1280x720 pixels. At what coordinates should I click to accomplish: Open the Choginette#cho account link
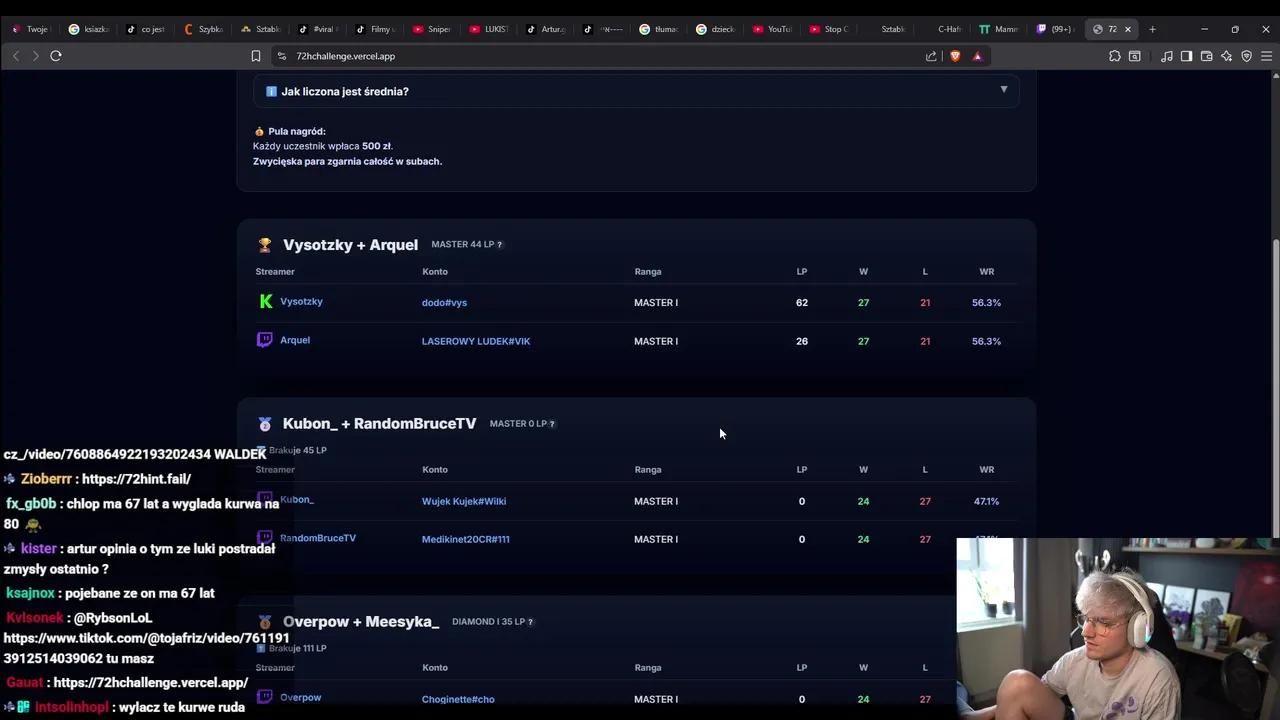pyautogui.click(x=458, y=699)
